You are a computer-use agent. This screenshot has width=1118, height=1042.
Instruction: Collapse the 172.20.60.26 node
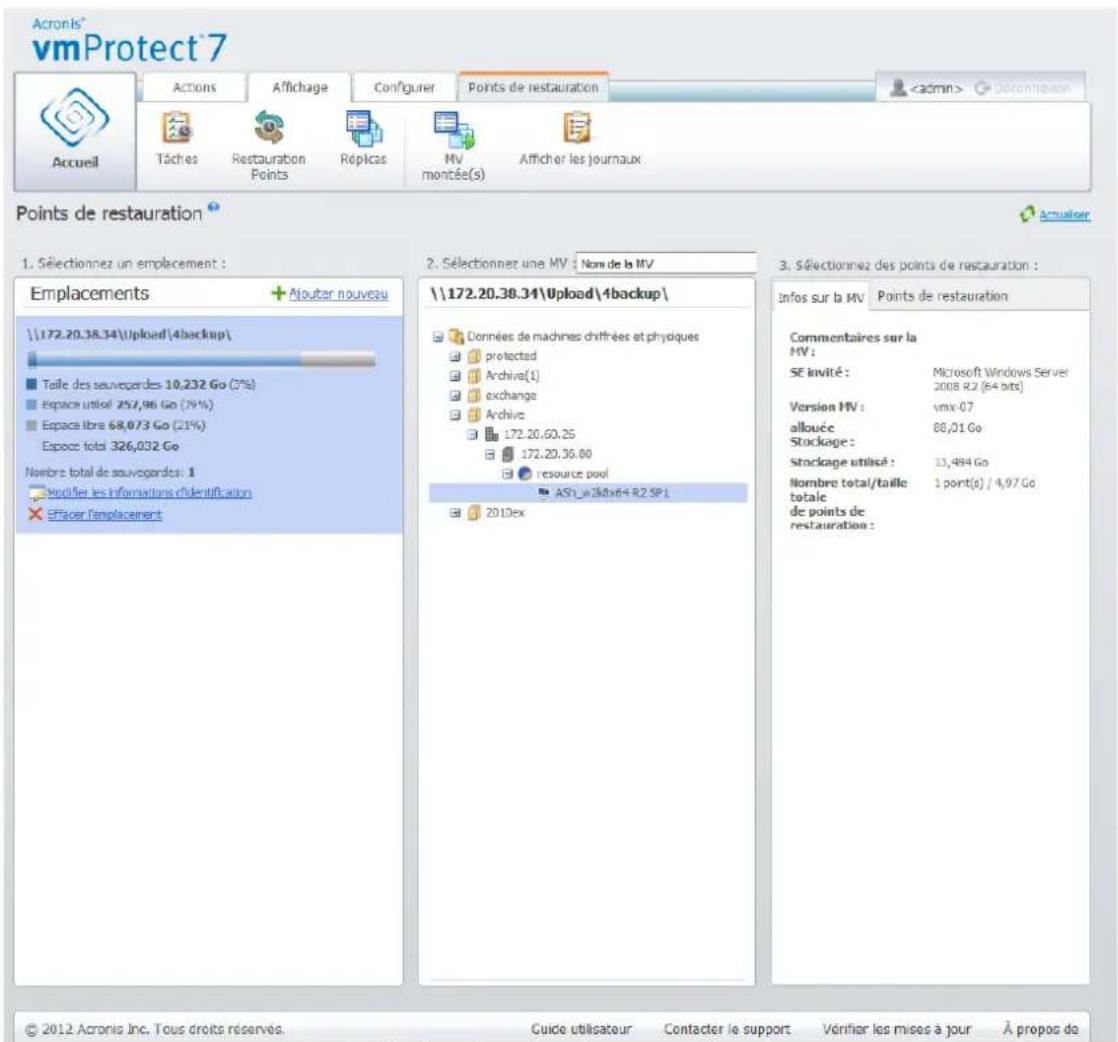click(473, 434)
